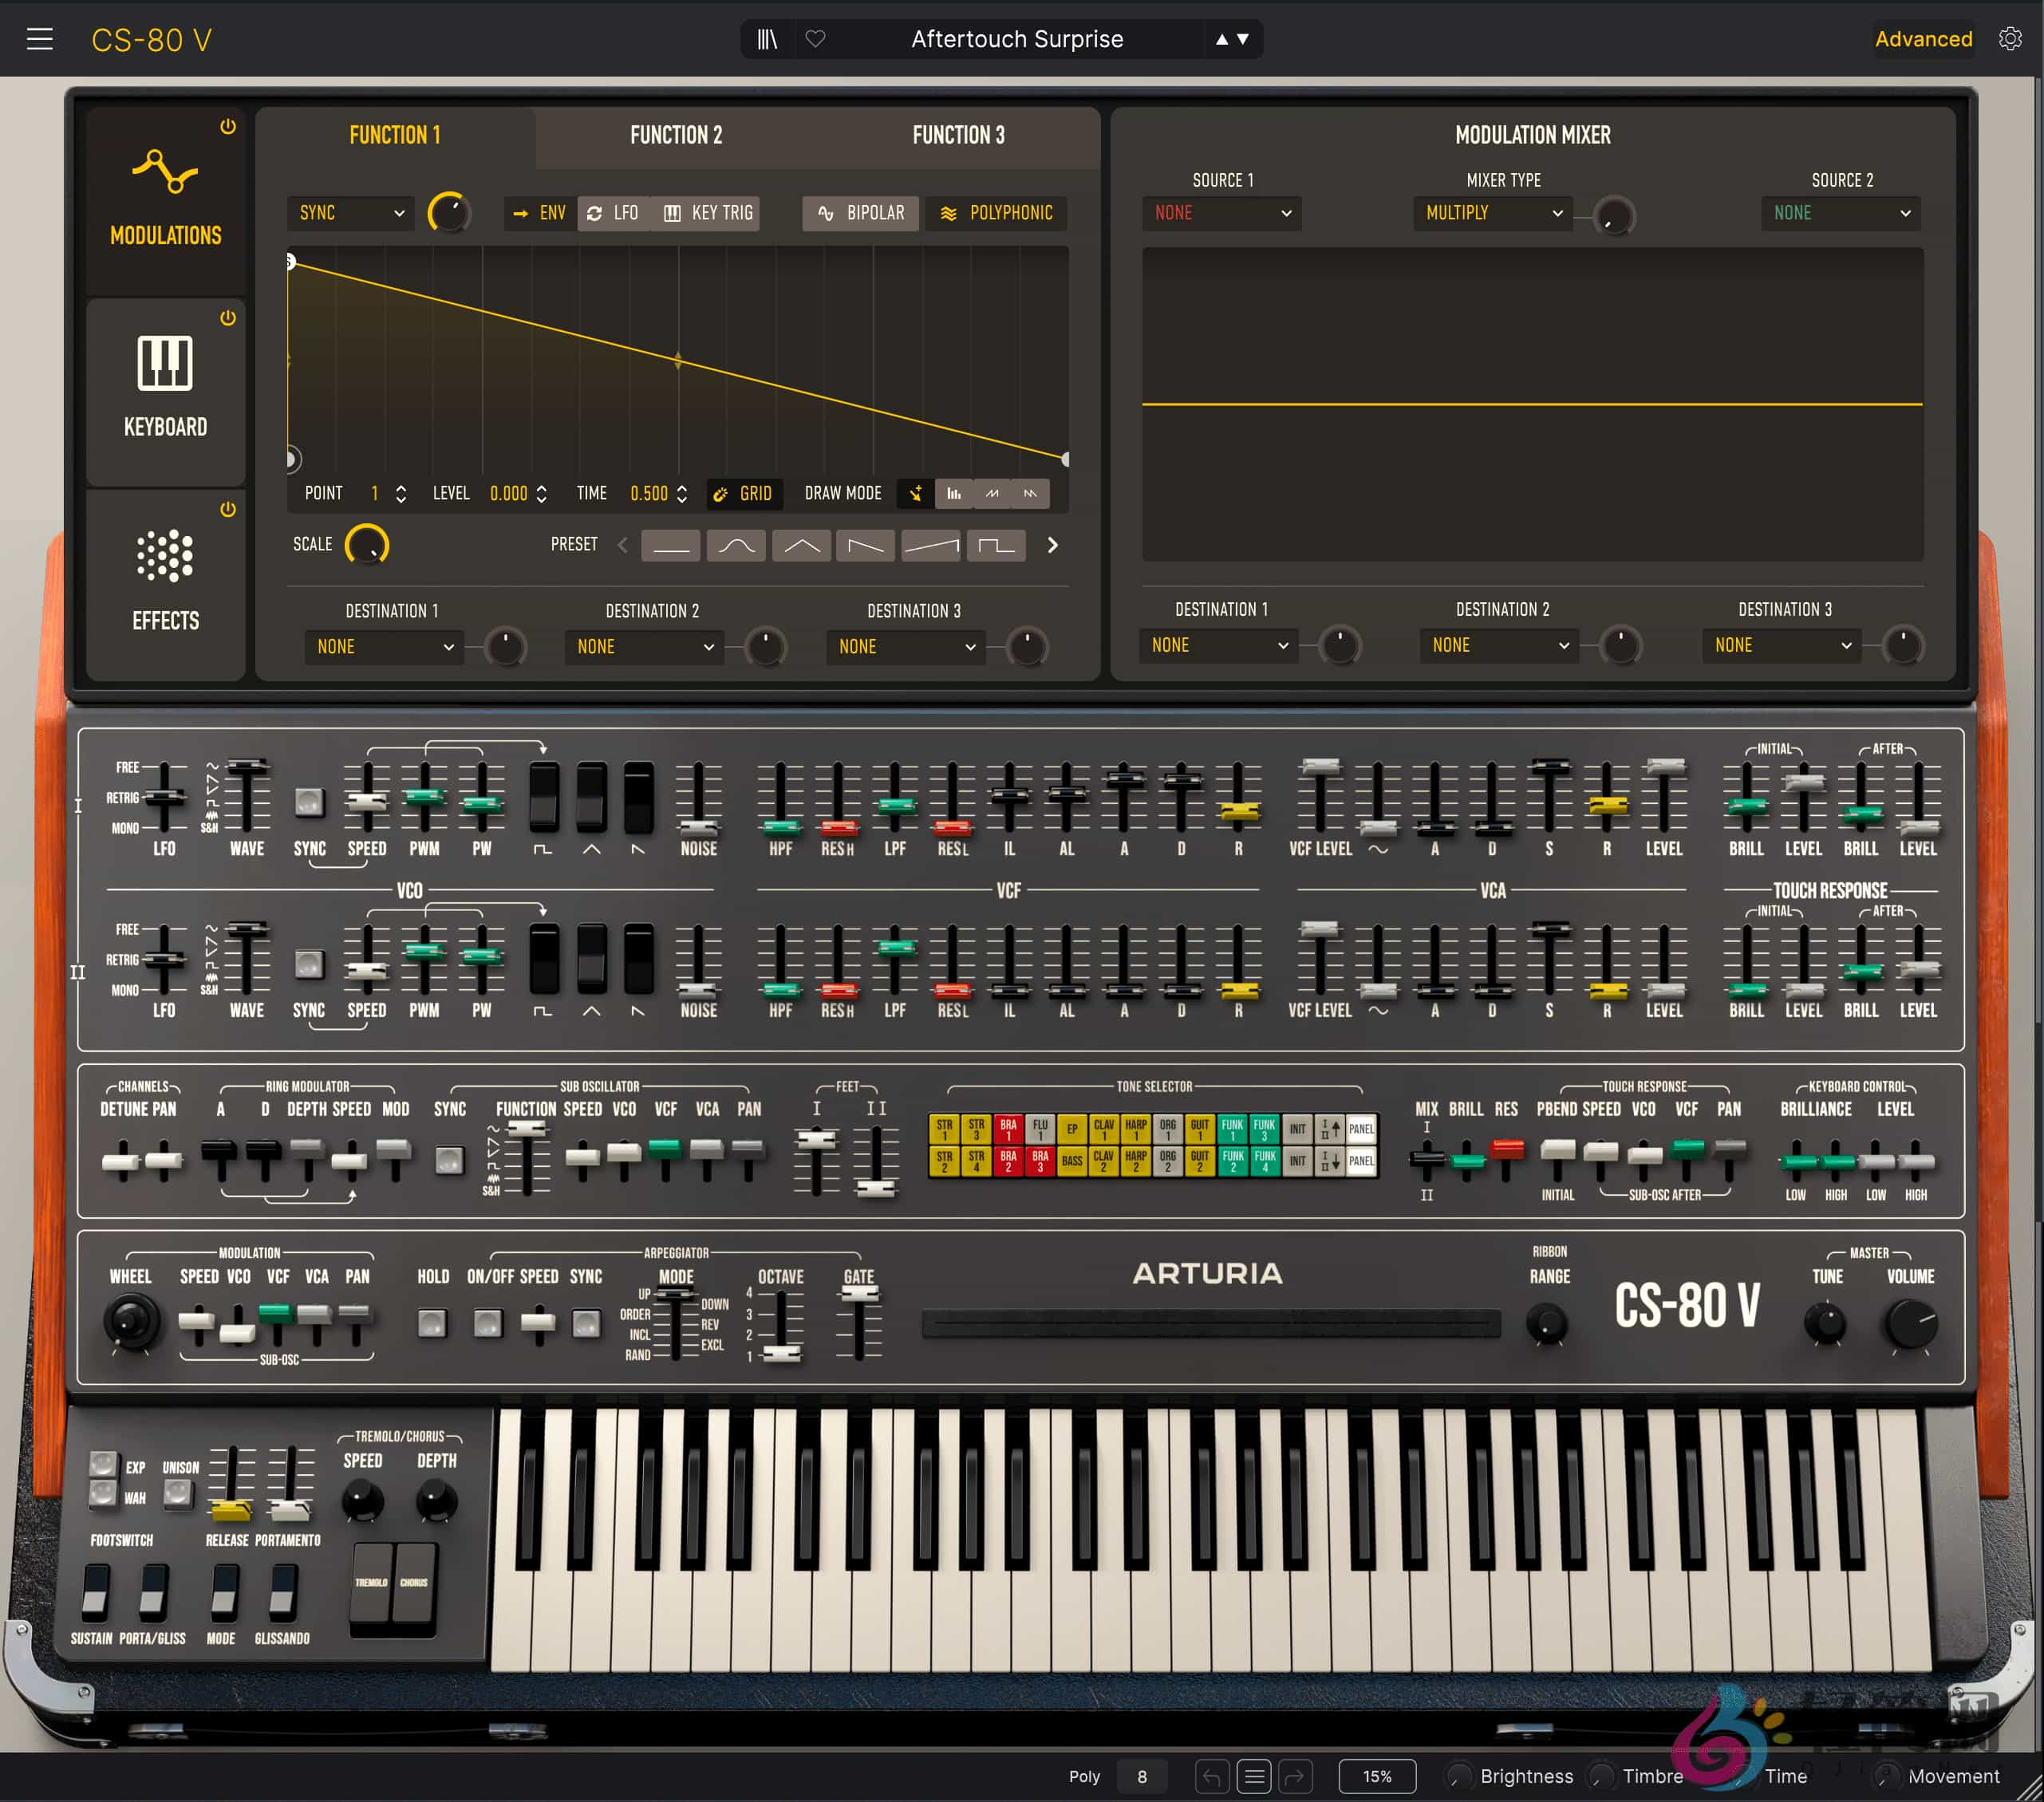Open the EFFECTS panel tab
This screenshot has width=2044, height=1802.
[x=165, y=580]
